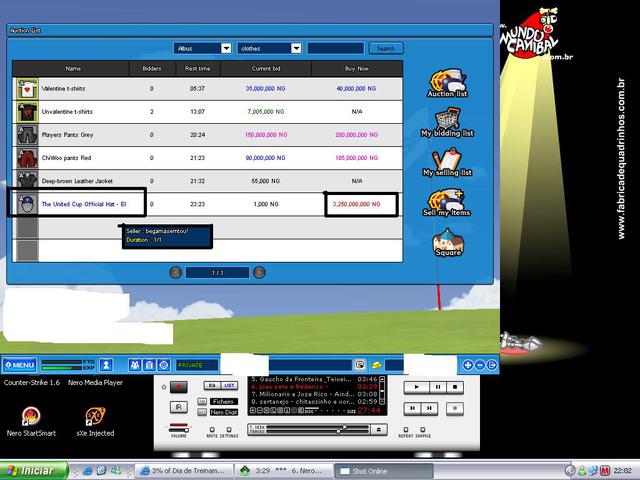The height and width of the screenshot is (480, 640).
Task: Click the plus circle icon in game bar
Action: pyautogui.click(x=468, y=365)
